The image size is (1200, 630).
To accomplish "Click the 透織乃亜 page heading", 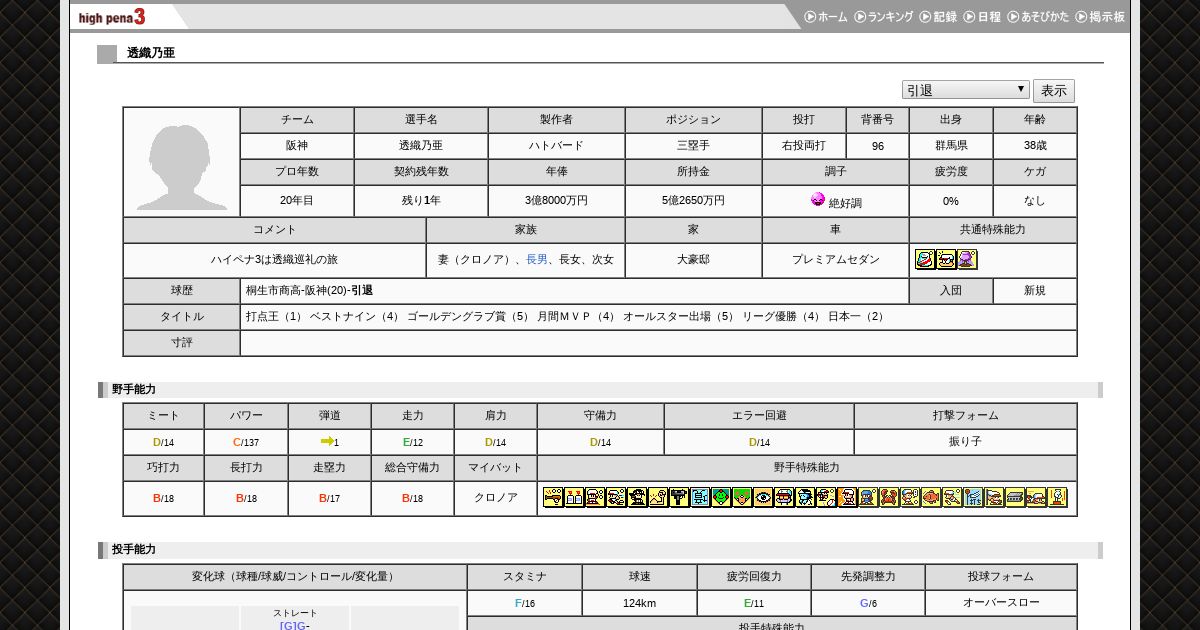I will 151,53.
